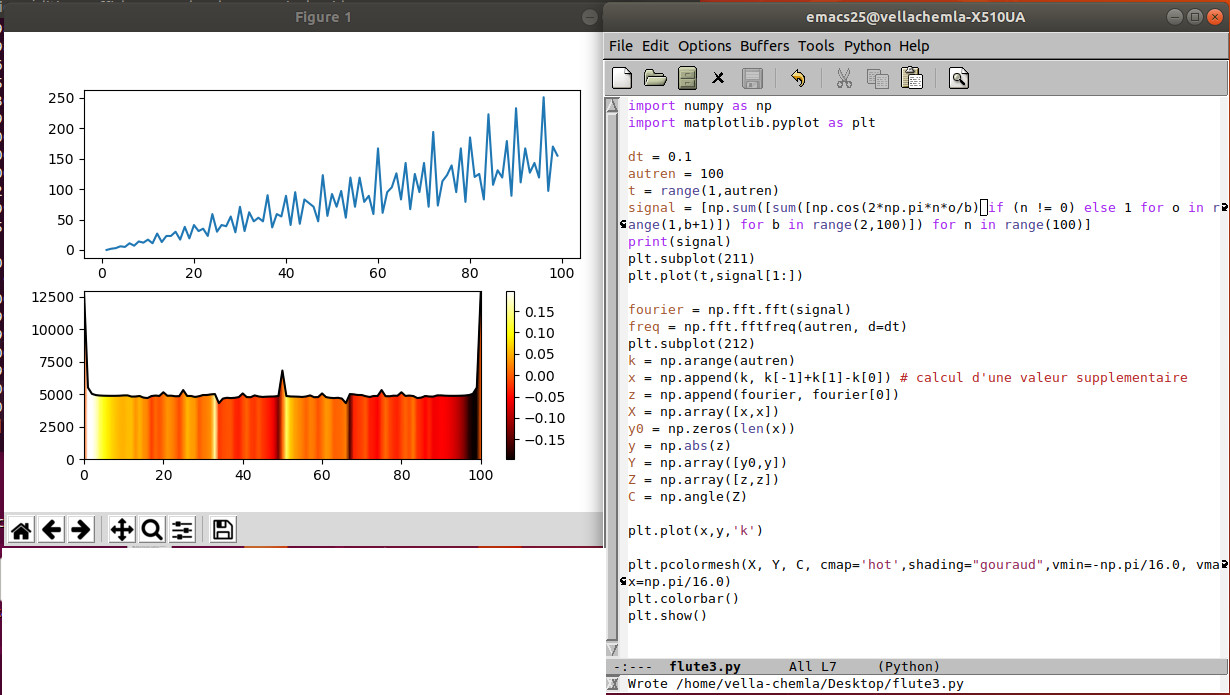Click the open folder icon in Emacs

pos(655,78)
